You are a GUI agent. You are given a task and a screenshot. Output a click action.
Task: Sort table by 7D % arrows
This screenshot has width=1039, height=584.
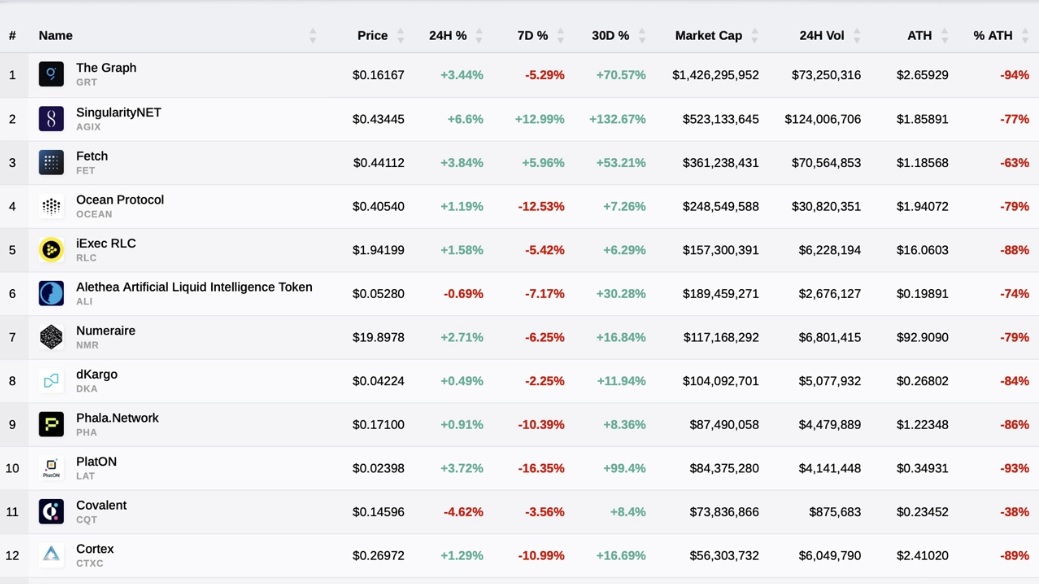click(561, 36)
